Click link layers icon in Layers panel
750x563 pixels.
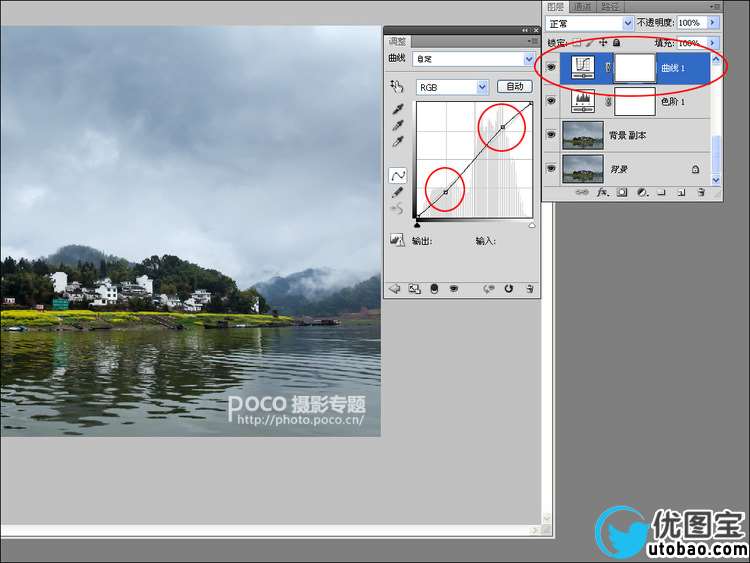(582, 192)
